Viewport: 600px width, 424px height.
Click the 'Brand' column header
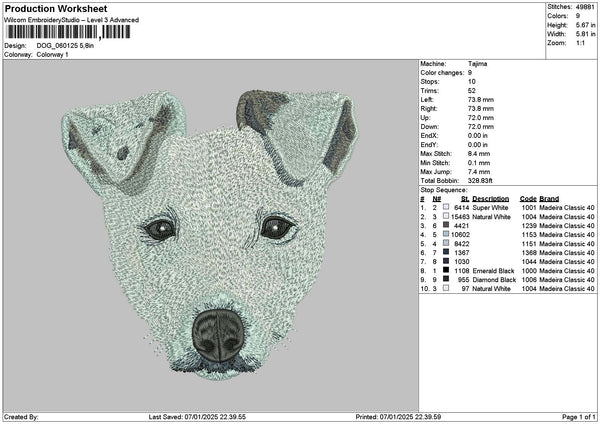(549, 199)
